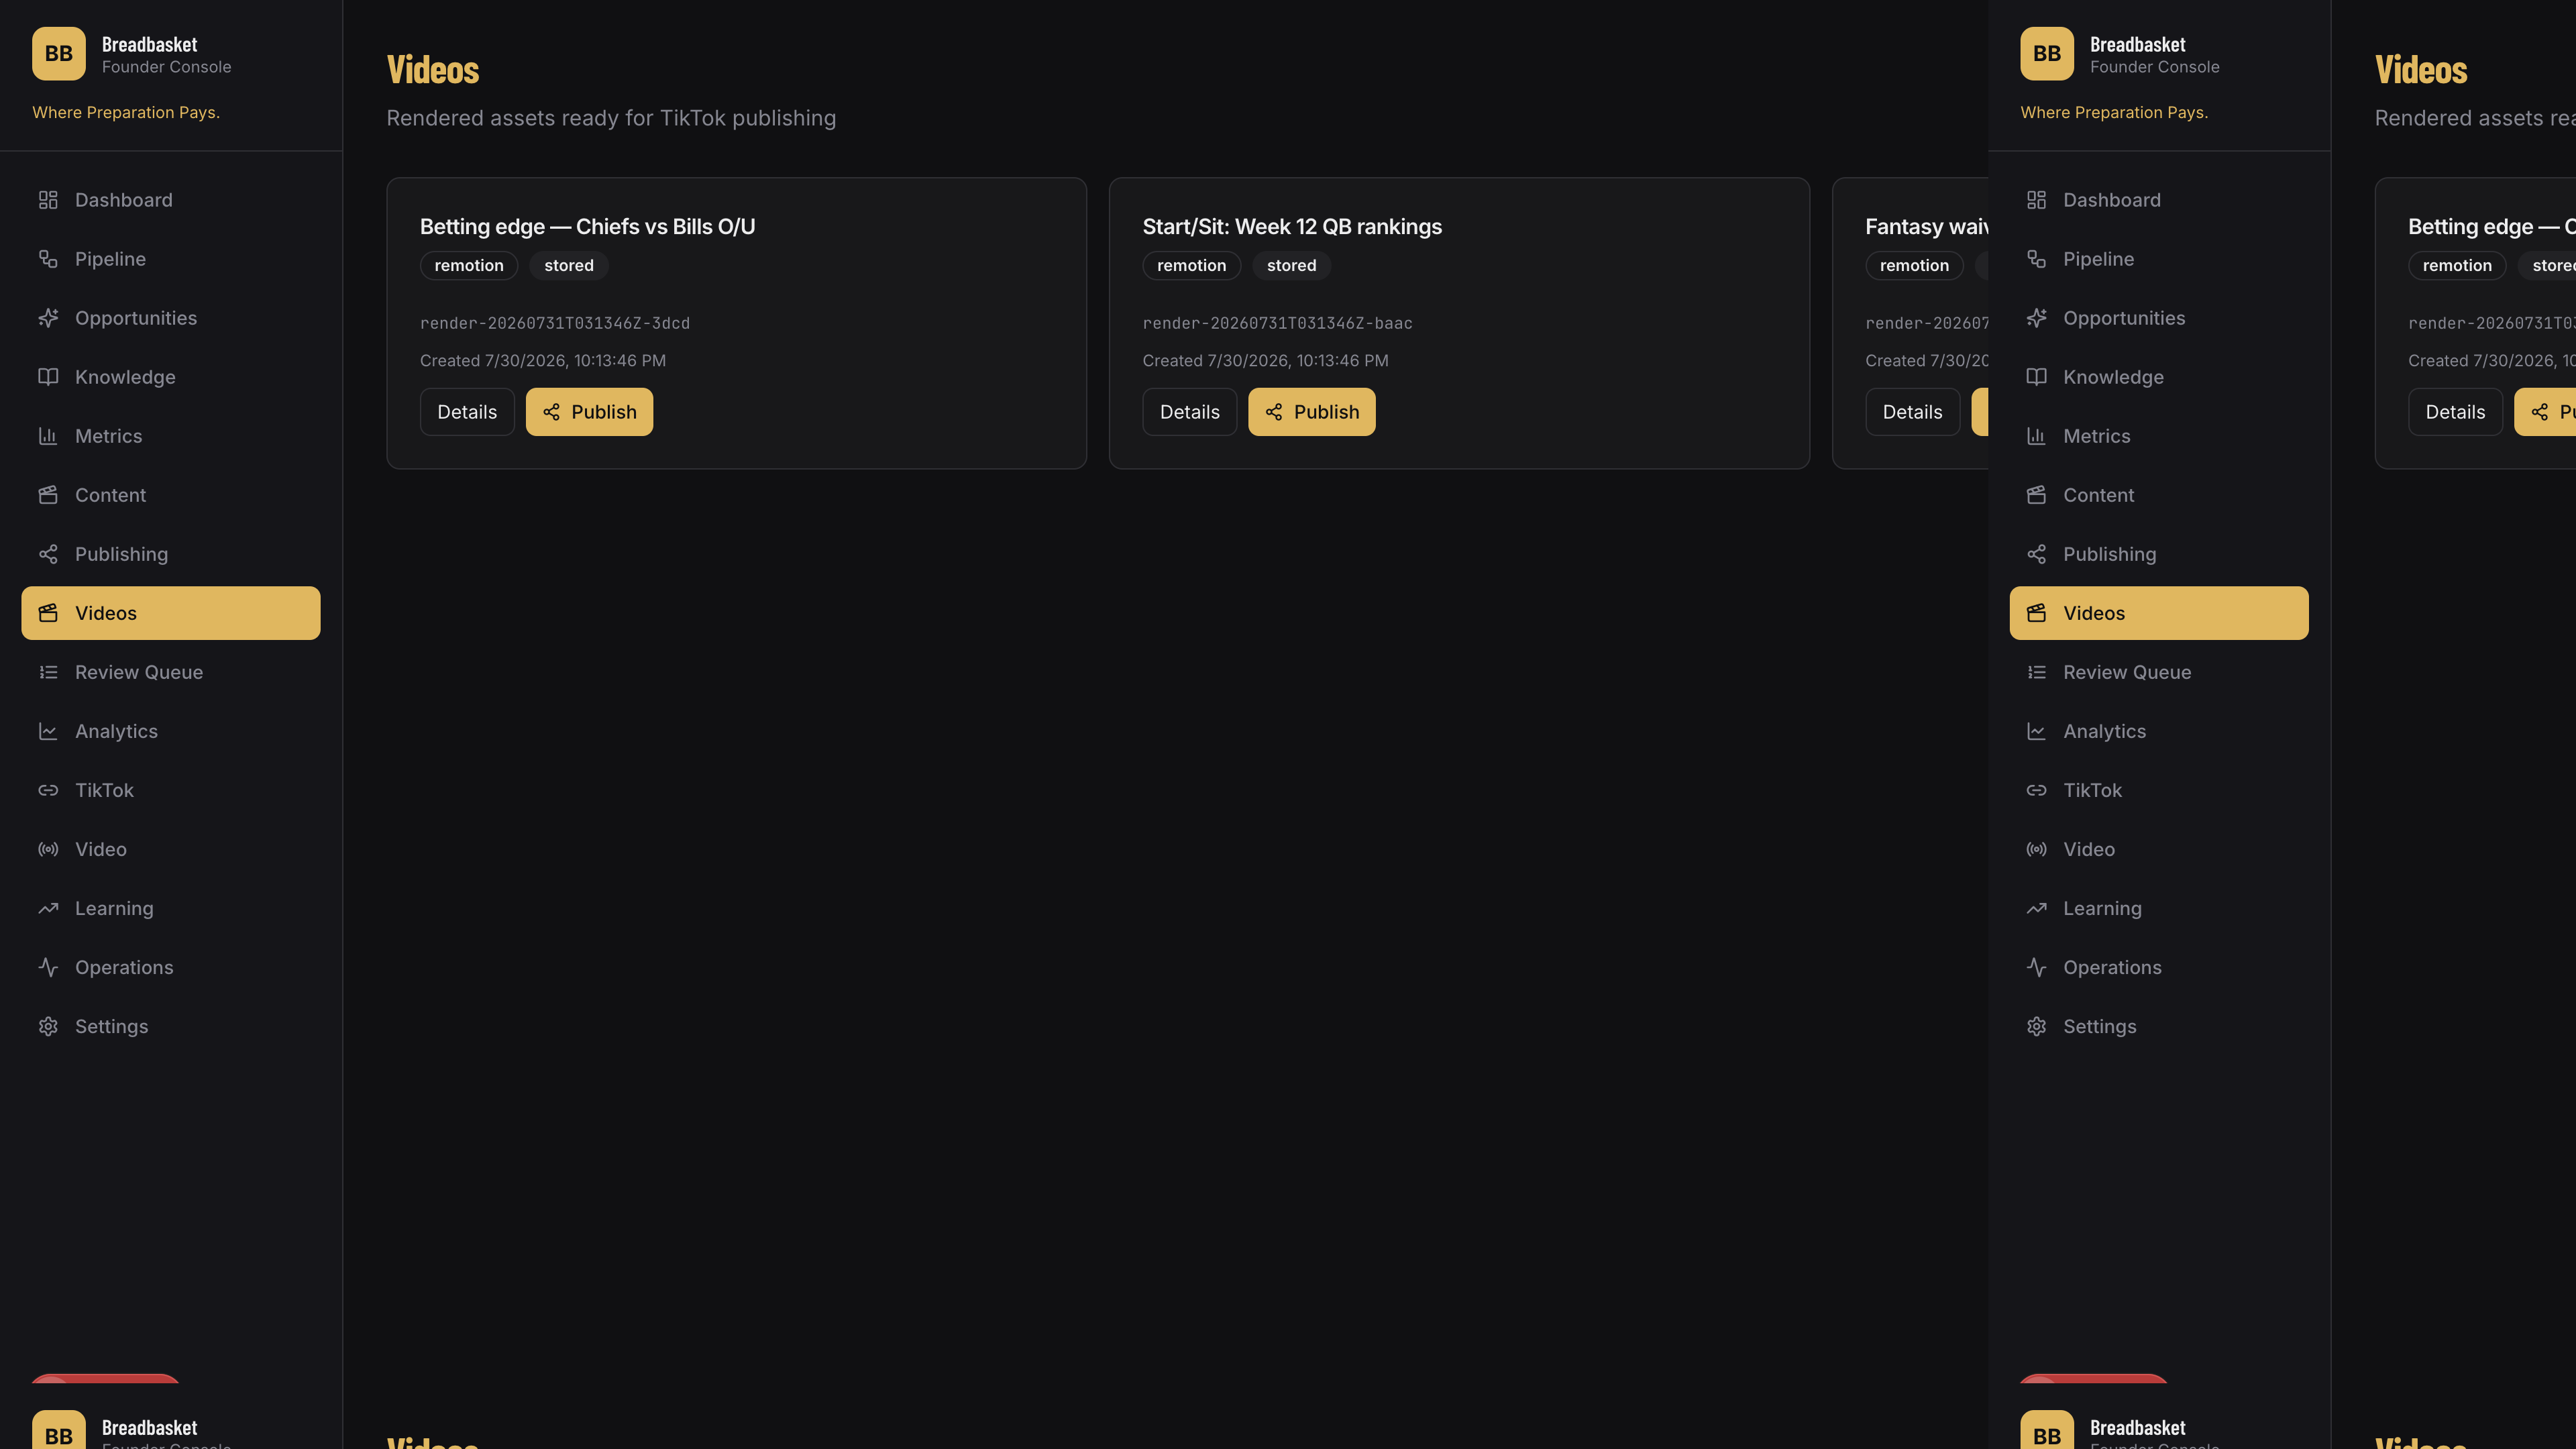The width and height of the screenshot is (2576, 1449).
Task: Click remotion tag on Week 12 QB rankings card
Action: (x=1191, y=265)
